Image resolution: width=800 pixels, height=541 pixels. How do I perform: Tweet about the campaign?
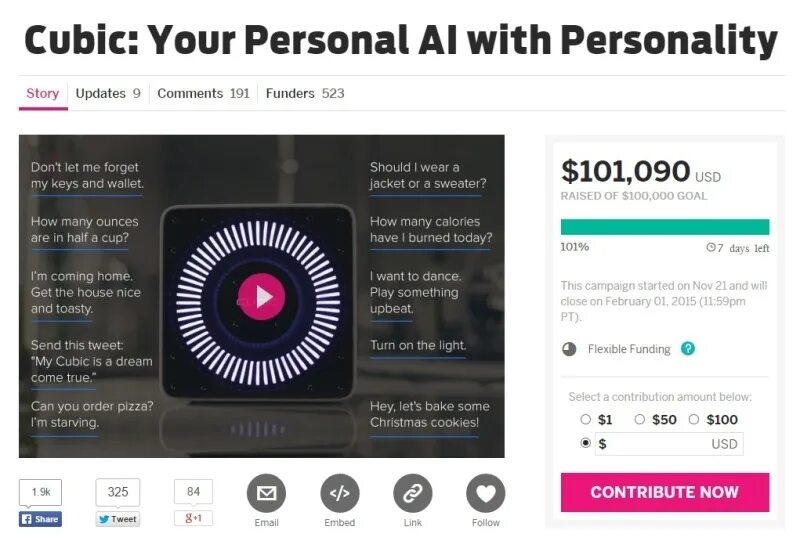118,519
